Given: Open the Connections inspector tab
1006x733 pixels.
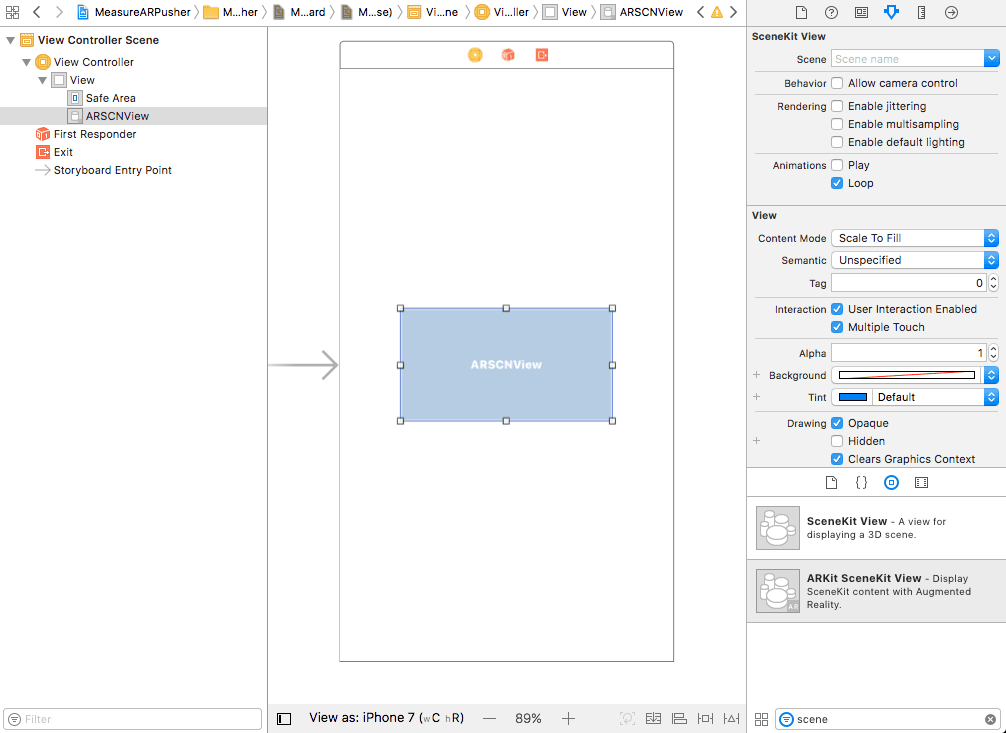Looking at the screenshot, I should pyautogui.click(x=951, y=12).
